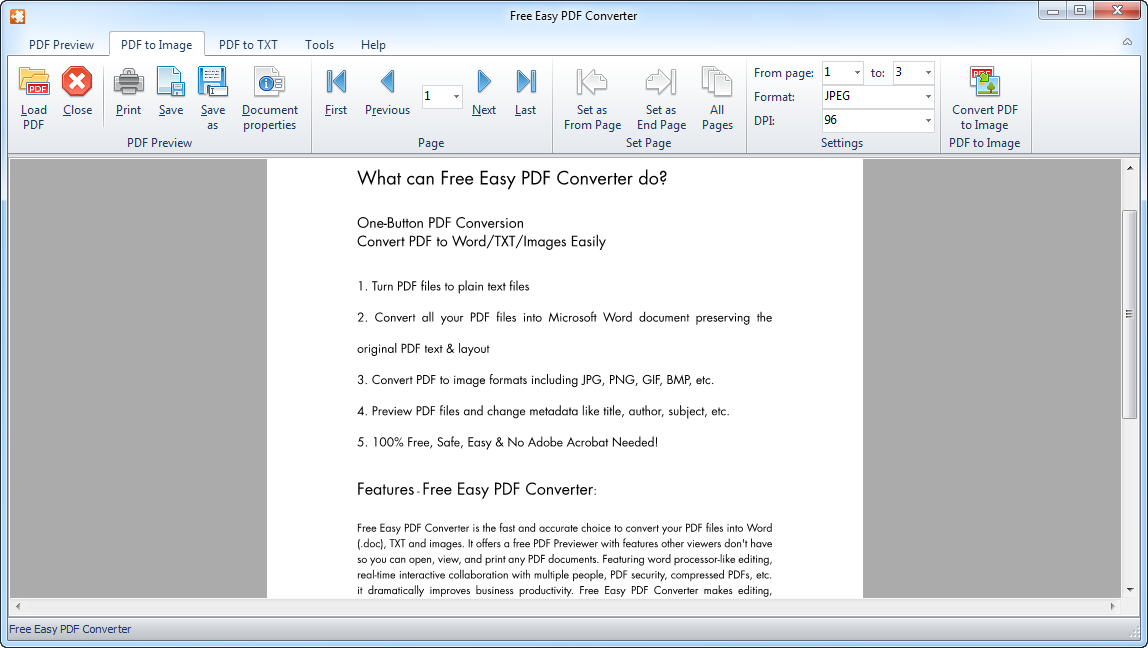
Task: Click the All Pages icon
Action: click(716, 95)
